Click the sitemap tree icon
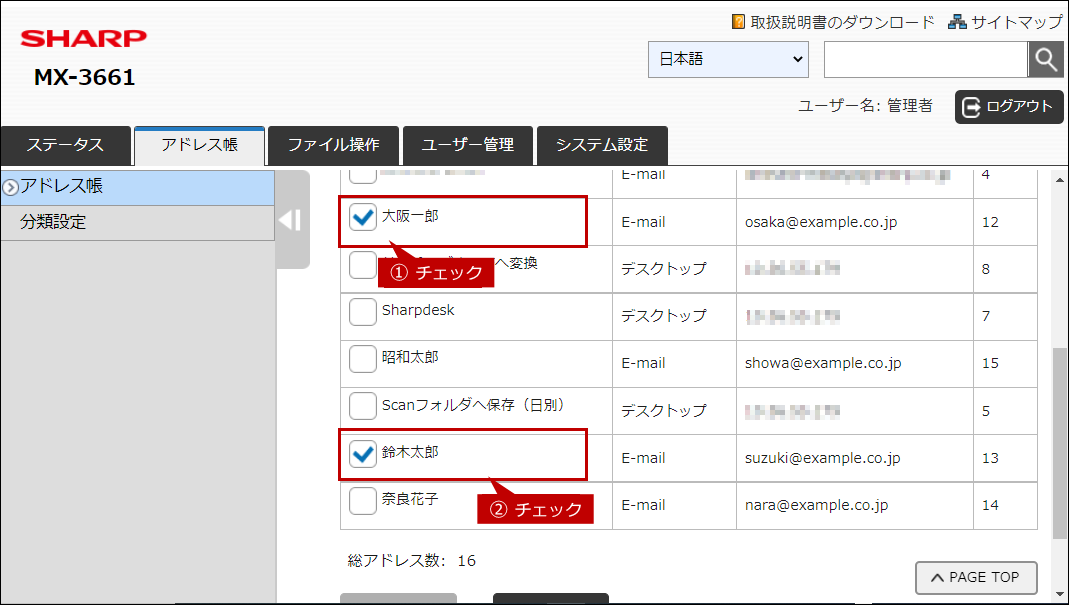 coord(957,22)
